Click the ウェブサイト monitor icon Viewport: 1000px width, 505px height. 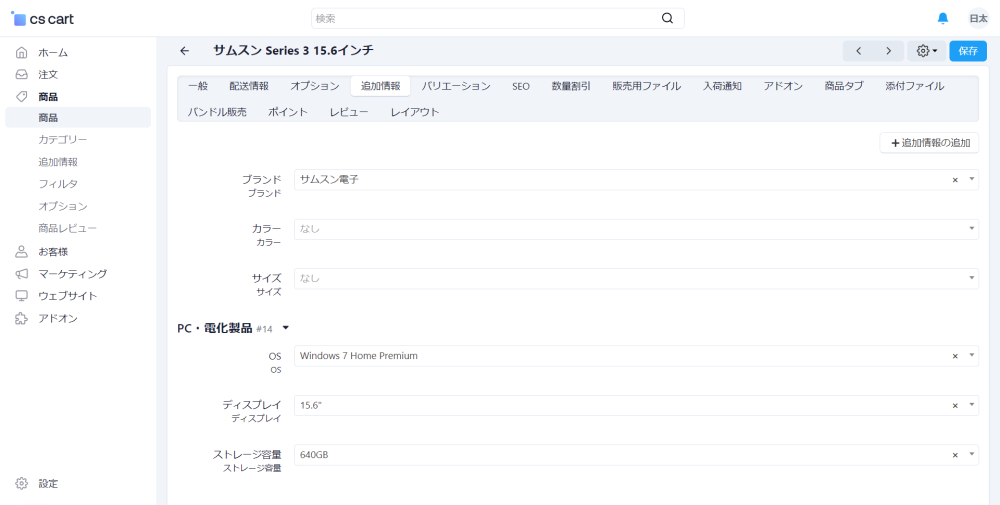22,296
